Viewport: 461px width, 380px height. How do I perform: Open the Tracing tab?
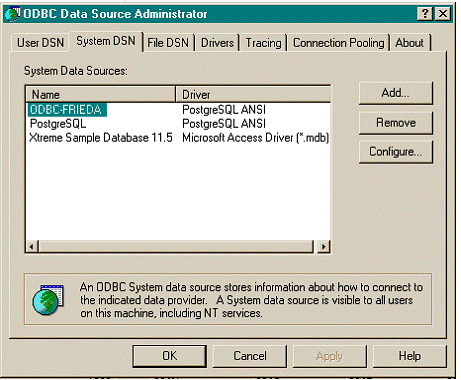pos(263,43)
